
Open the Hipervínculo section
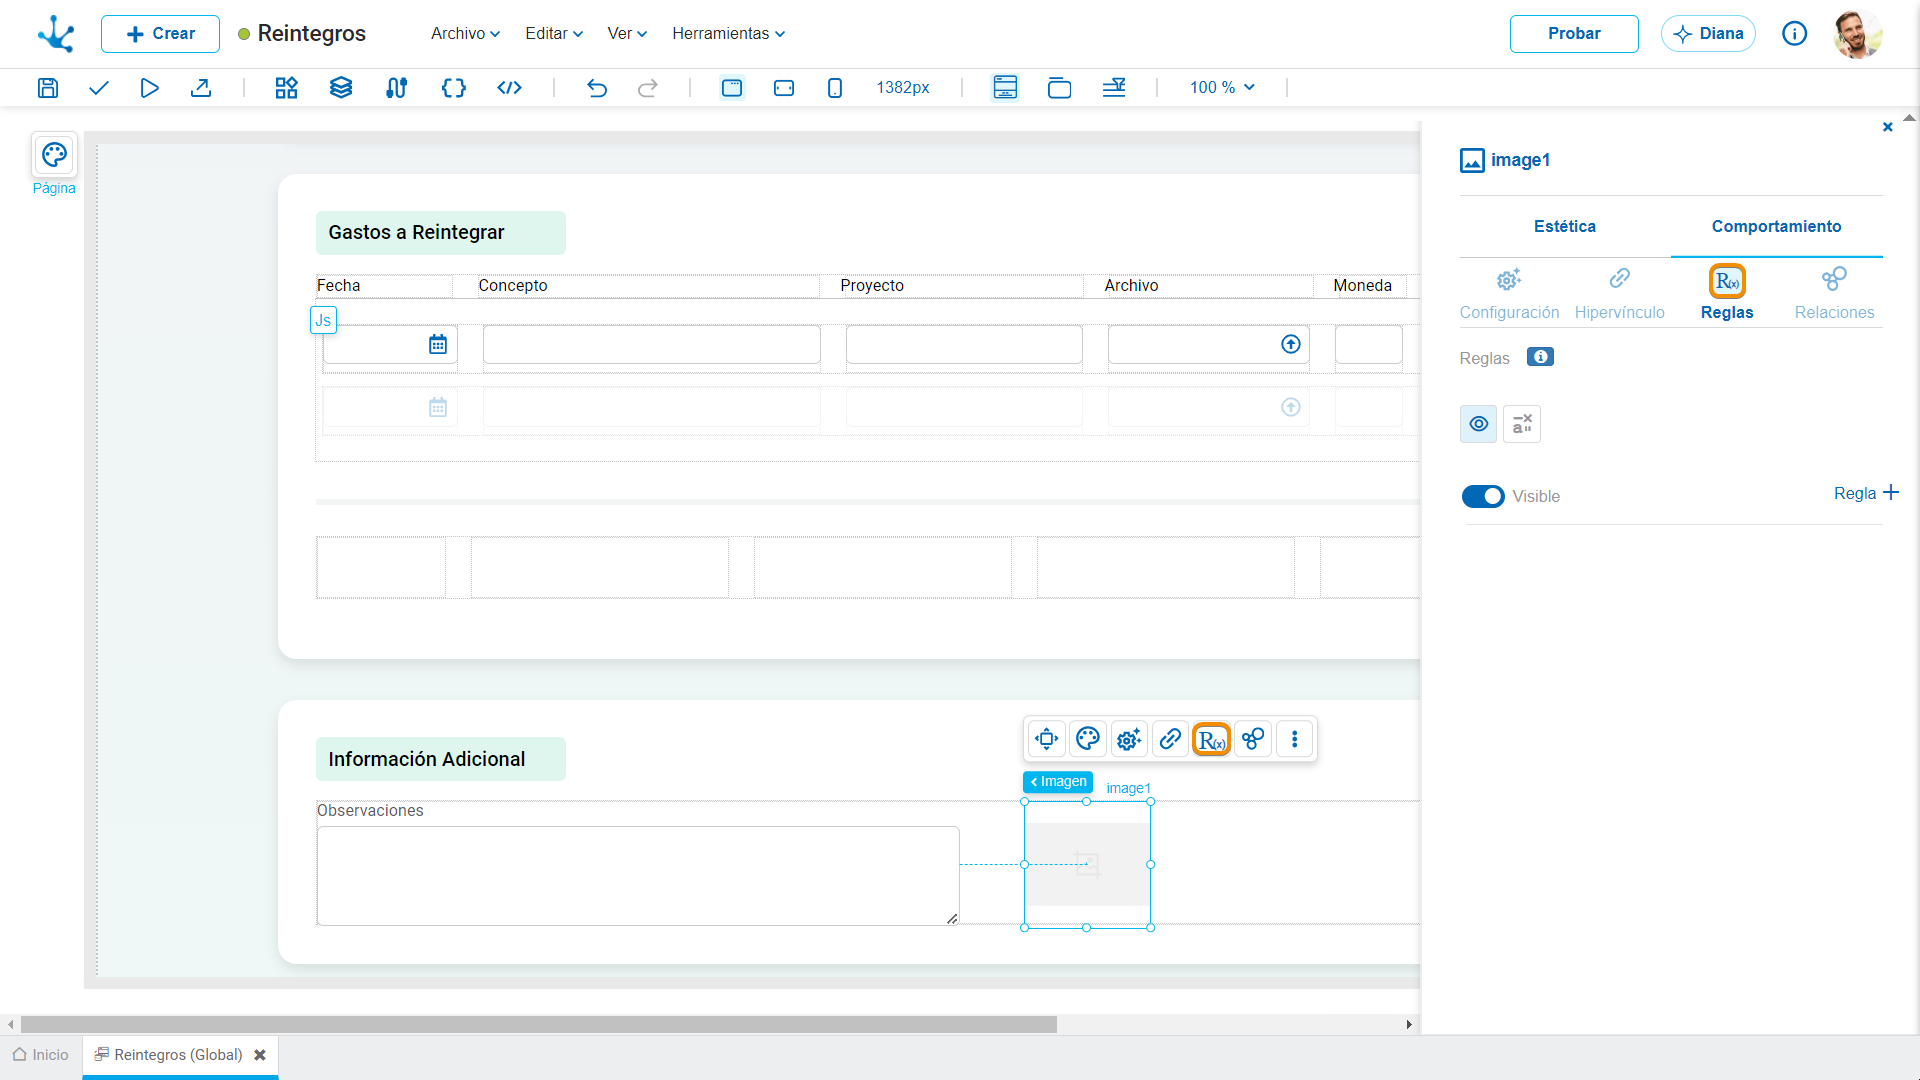coord(1620,293)
